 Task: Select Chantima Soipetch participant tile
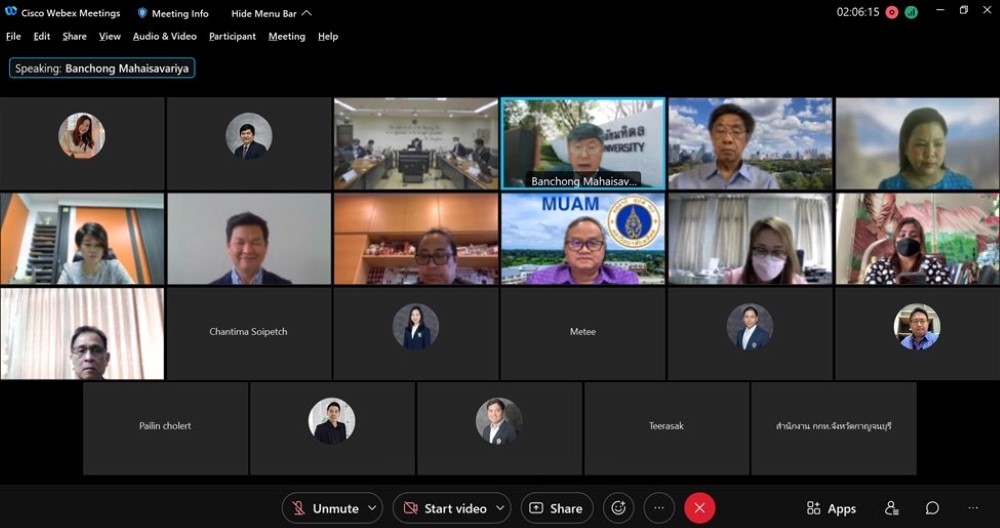[x=248, y=333]
